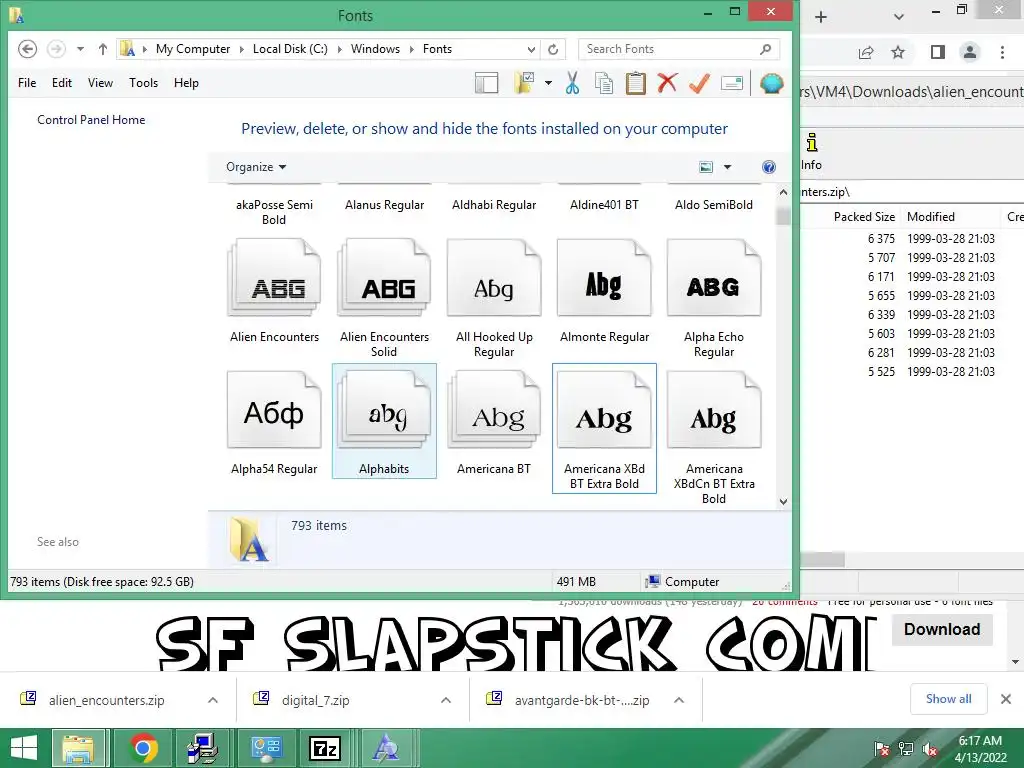Select the Alpha Echo Regular font
Viewport: 1024px width, 768px height.
click(714, 299)
